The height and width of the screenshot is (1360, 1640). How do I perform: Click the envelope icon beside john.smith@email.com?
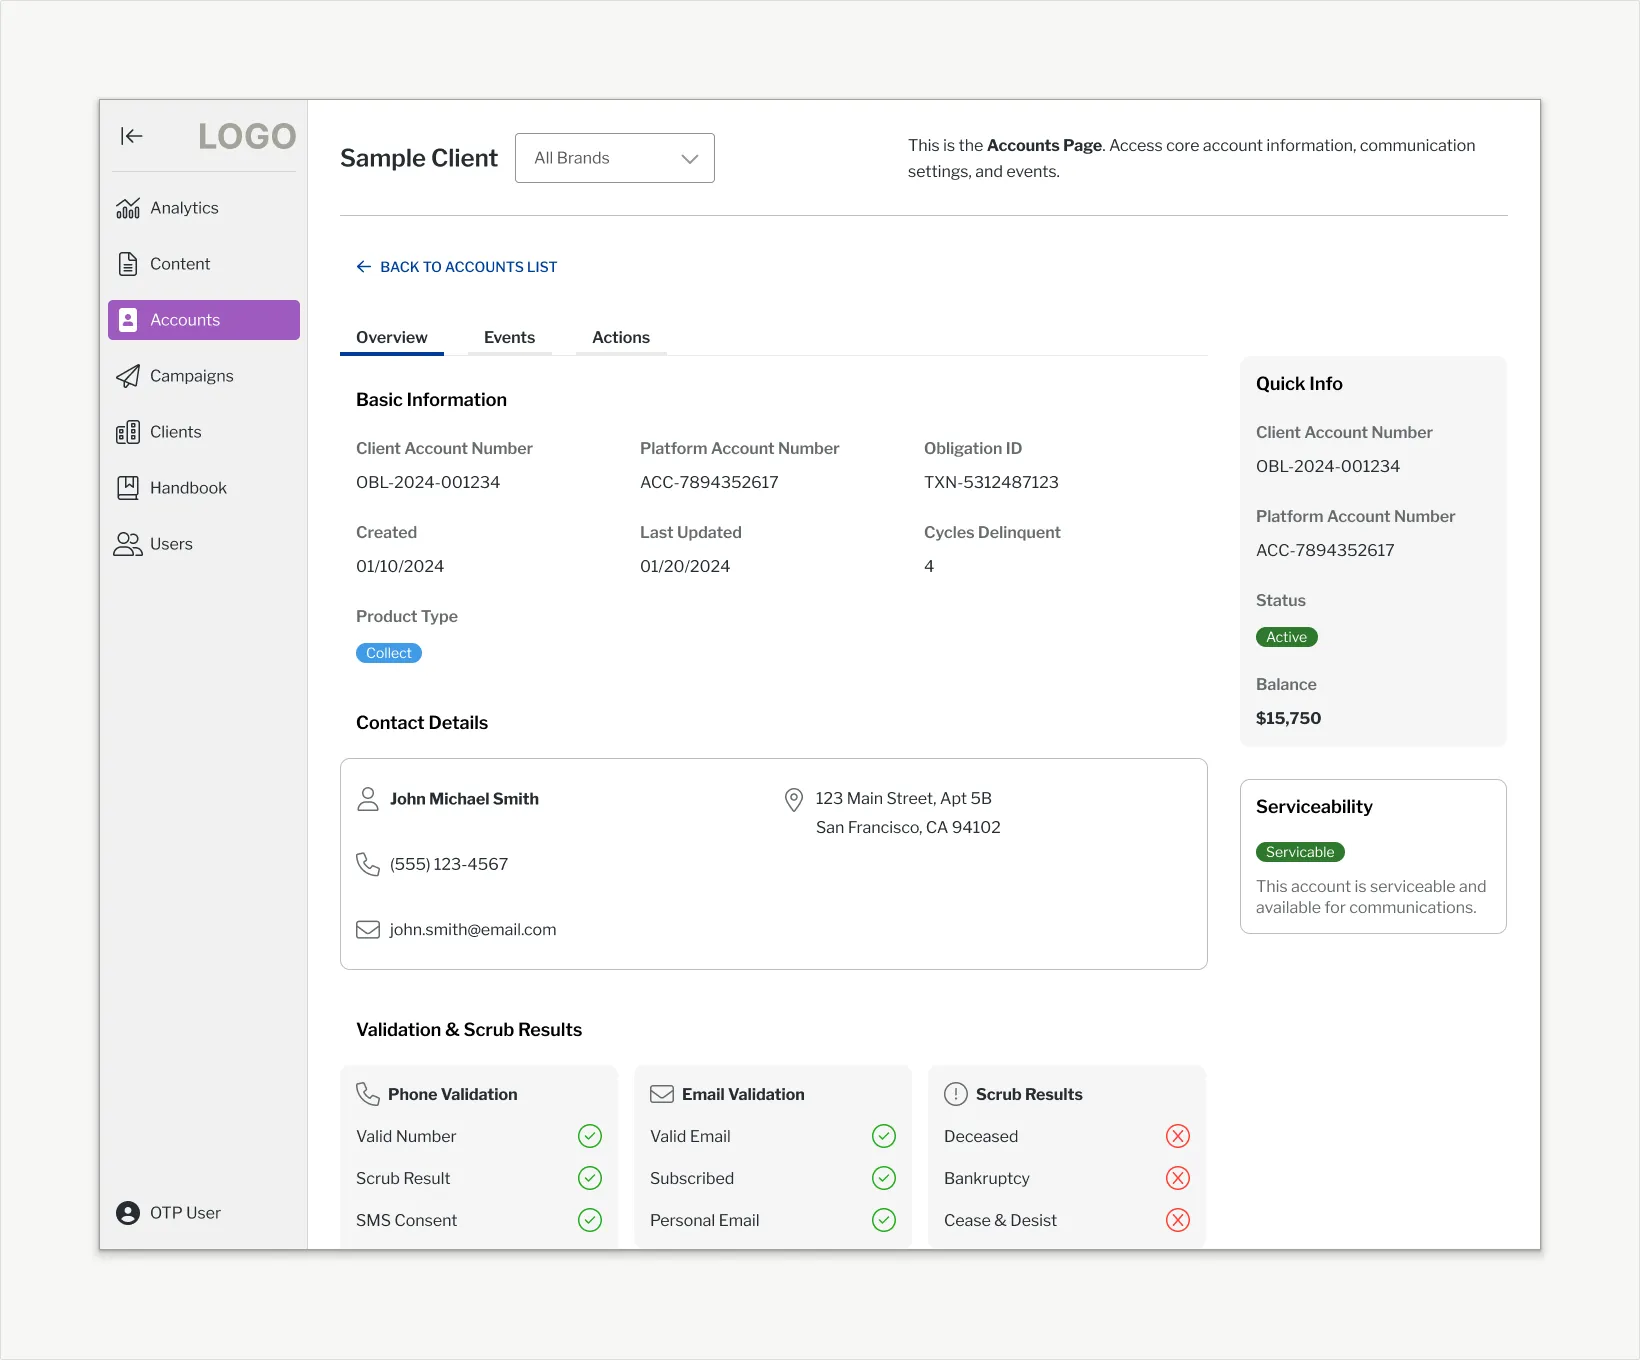(368, 930)
